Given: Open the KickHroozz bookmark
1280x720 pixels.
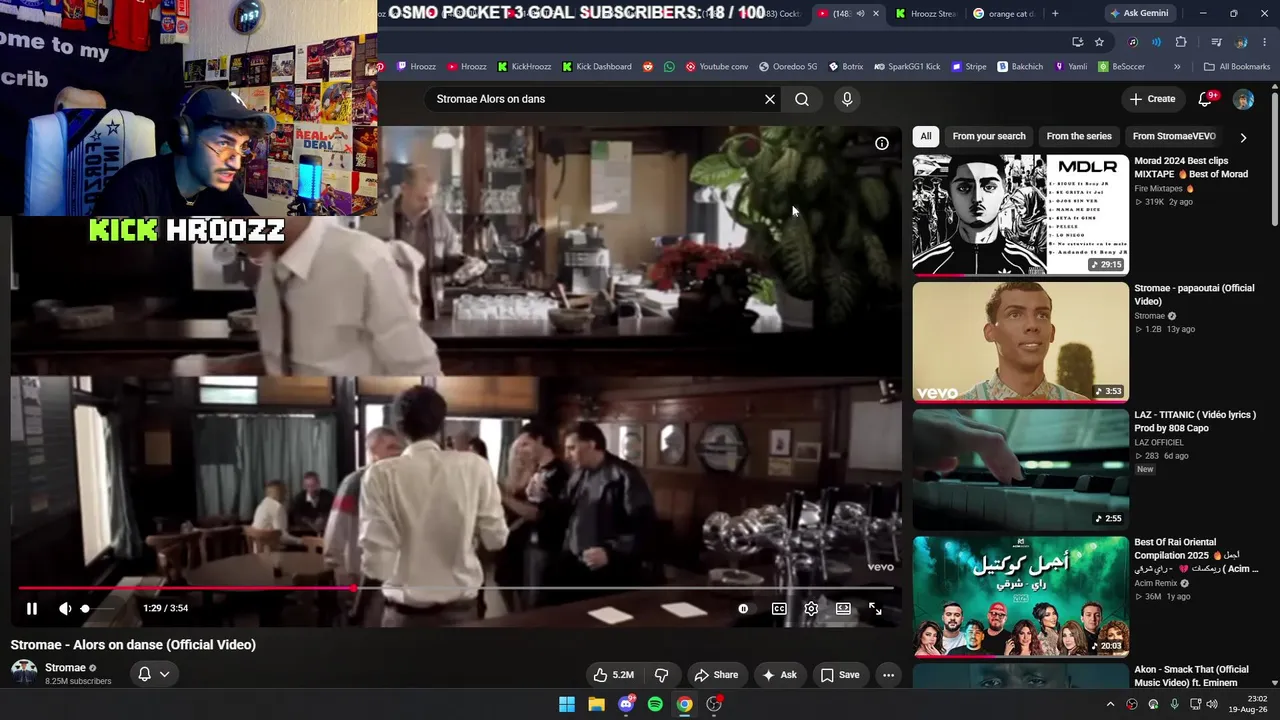Looking at the screenshot, I should click(524, 67).
